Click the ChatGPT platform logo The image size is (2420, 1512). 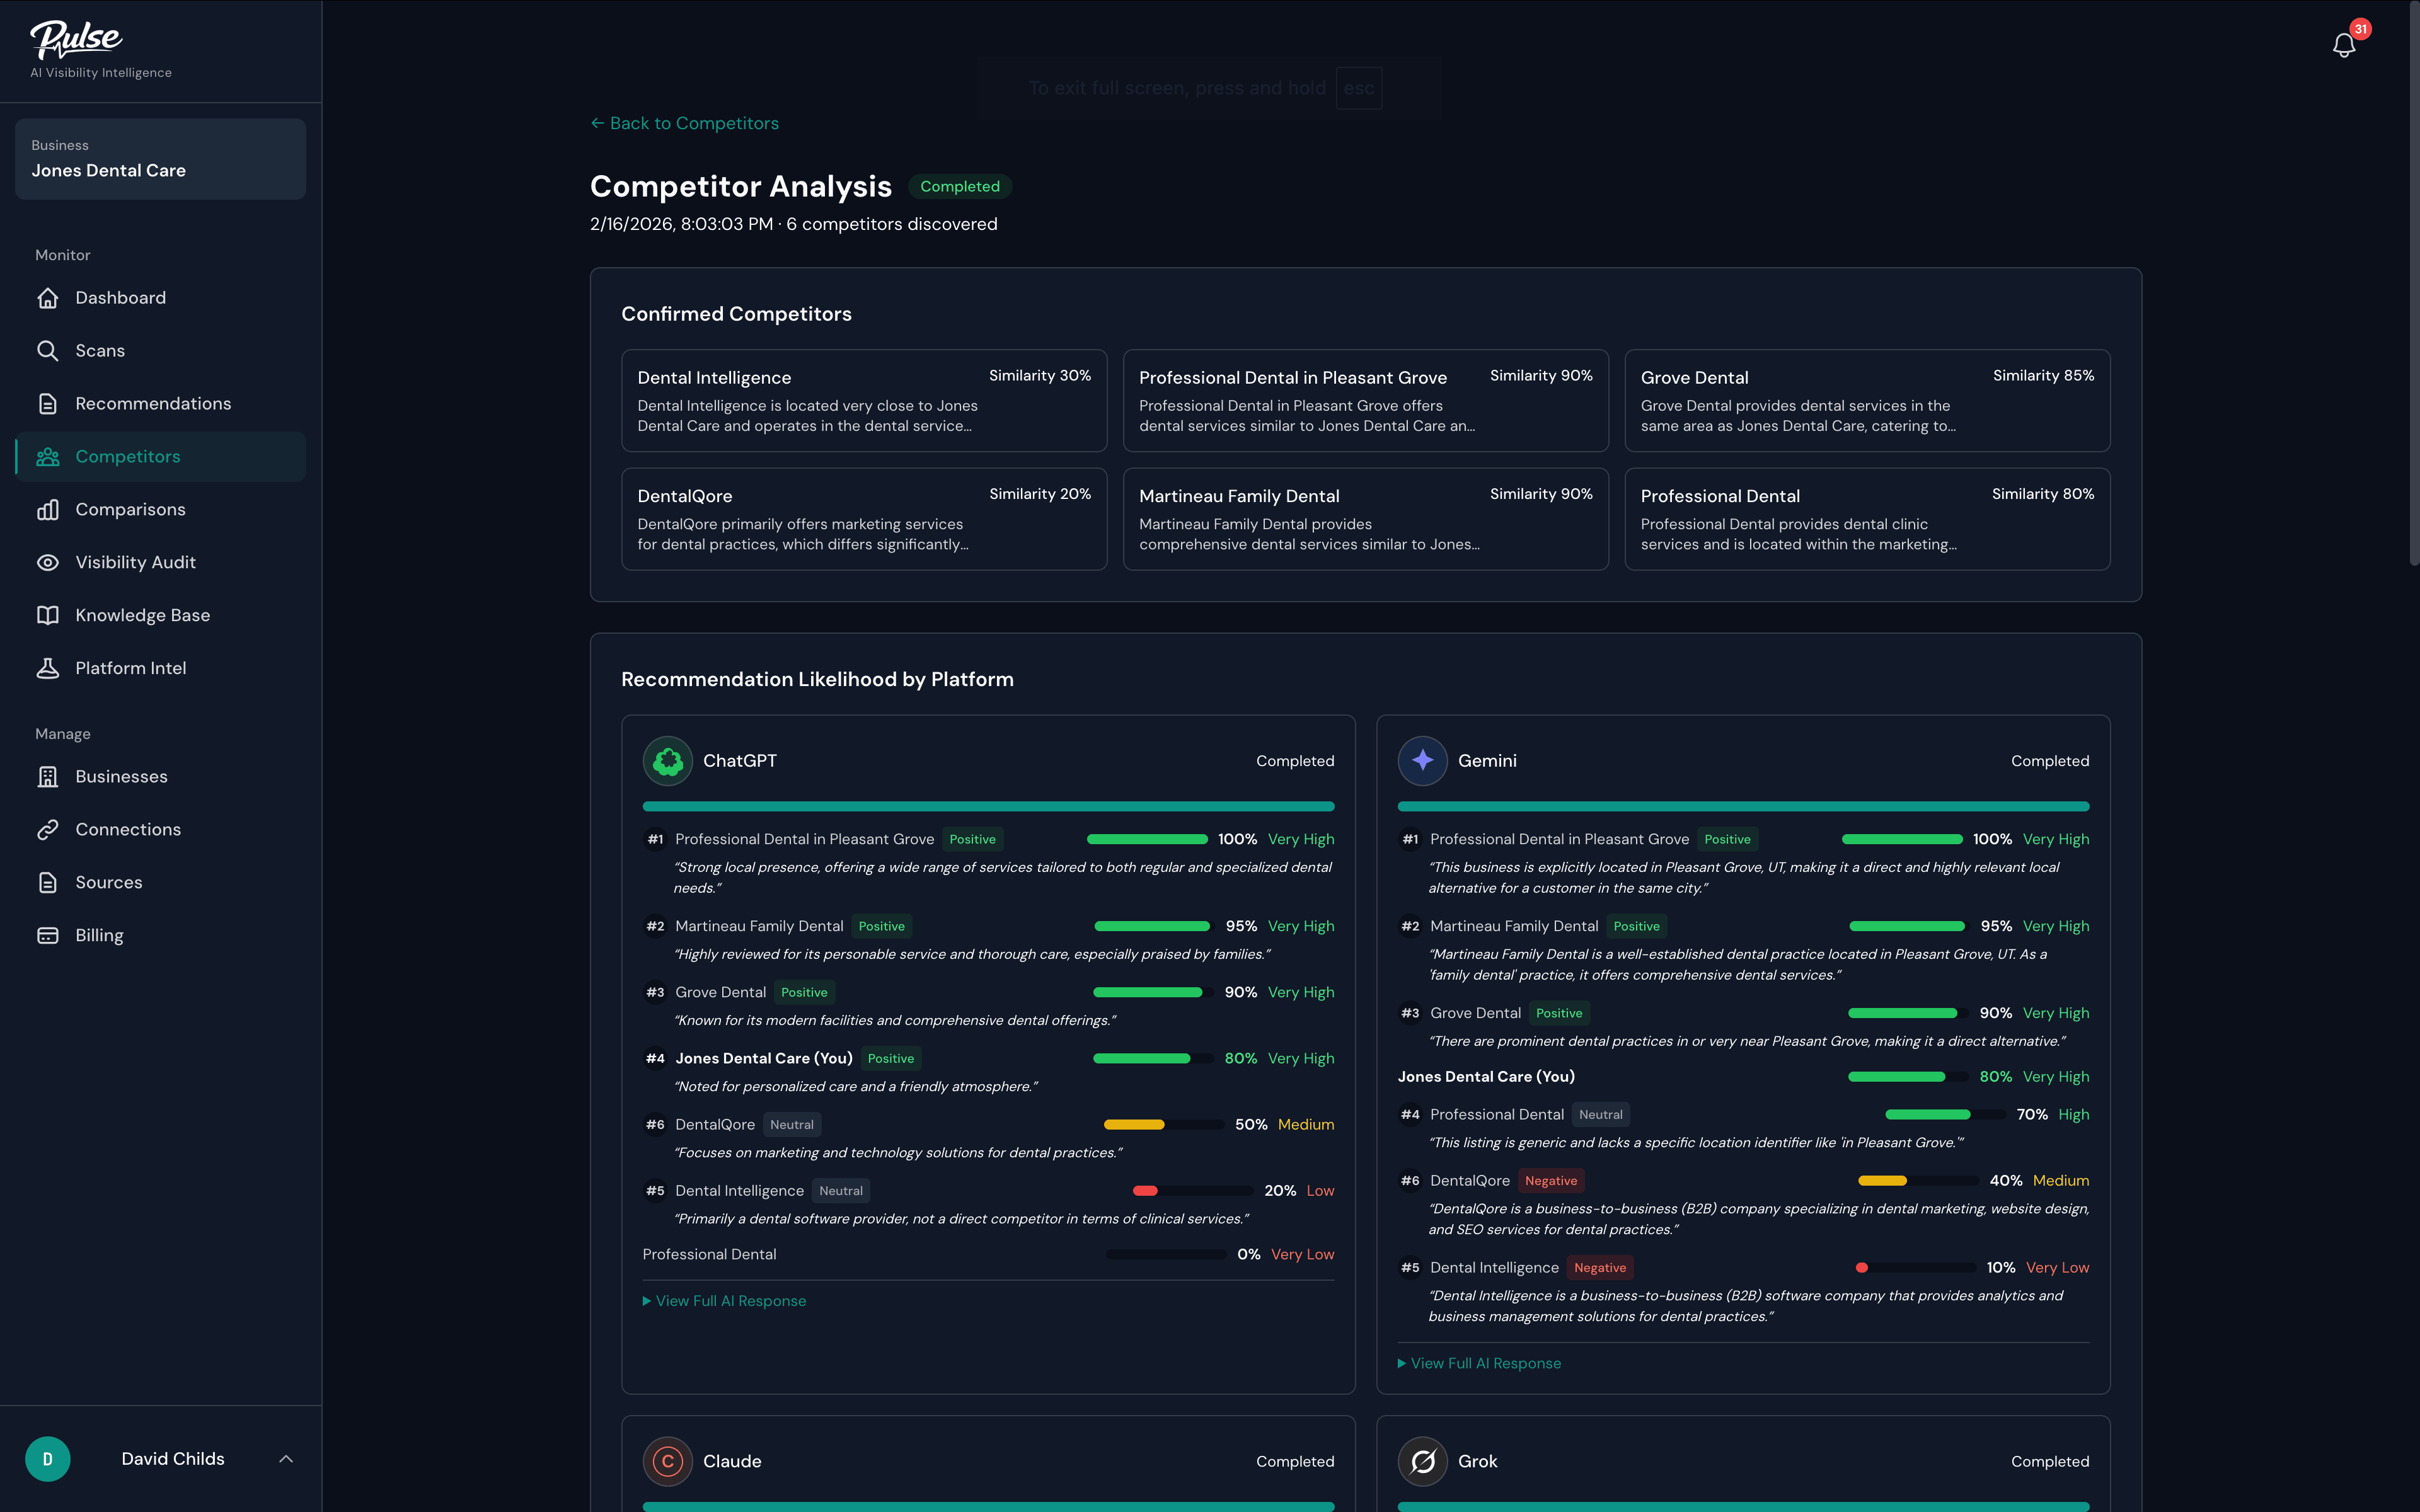pyautogui.click(x=667, y=760)
